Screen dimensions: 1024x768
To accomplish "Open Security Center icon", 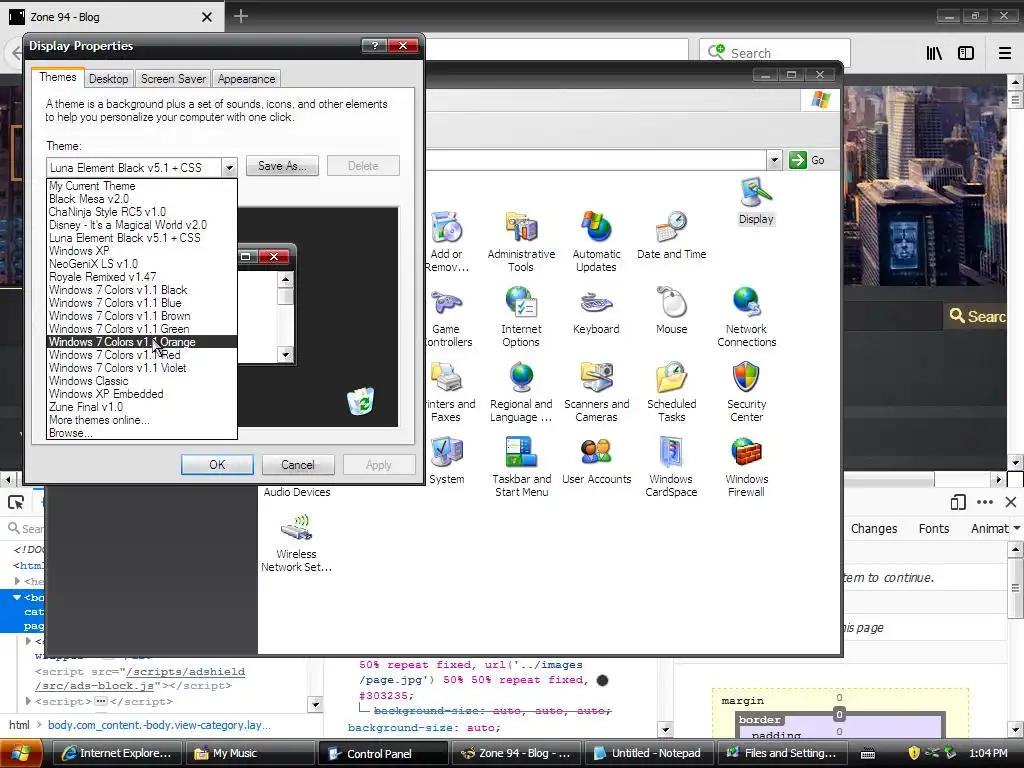I will coord(746,392).
